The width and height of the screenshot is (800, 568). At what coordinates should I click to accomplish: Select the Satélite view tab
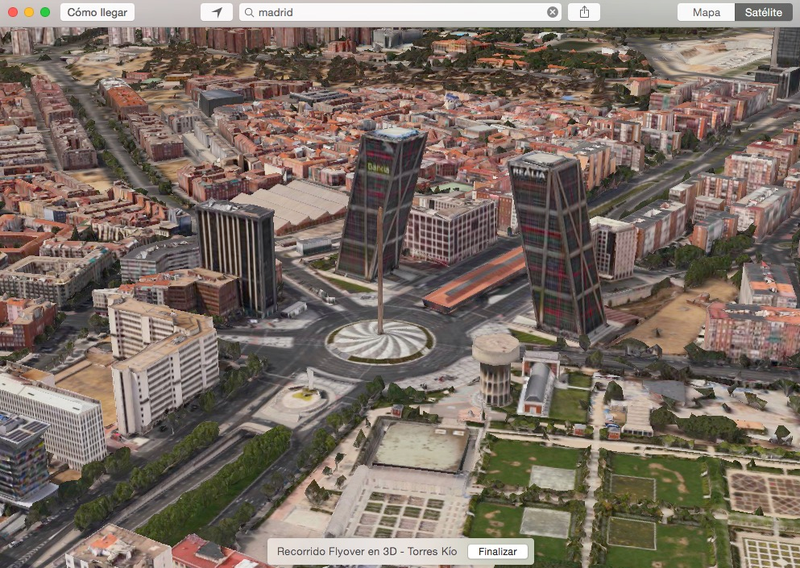763,12
